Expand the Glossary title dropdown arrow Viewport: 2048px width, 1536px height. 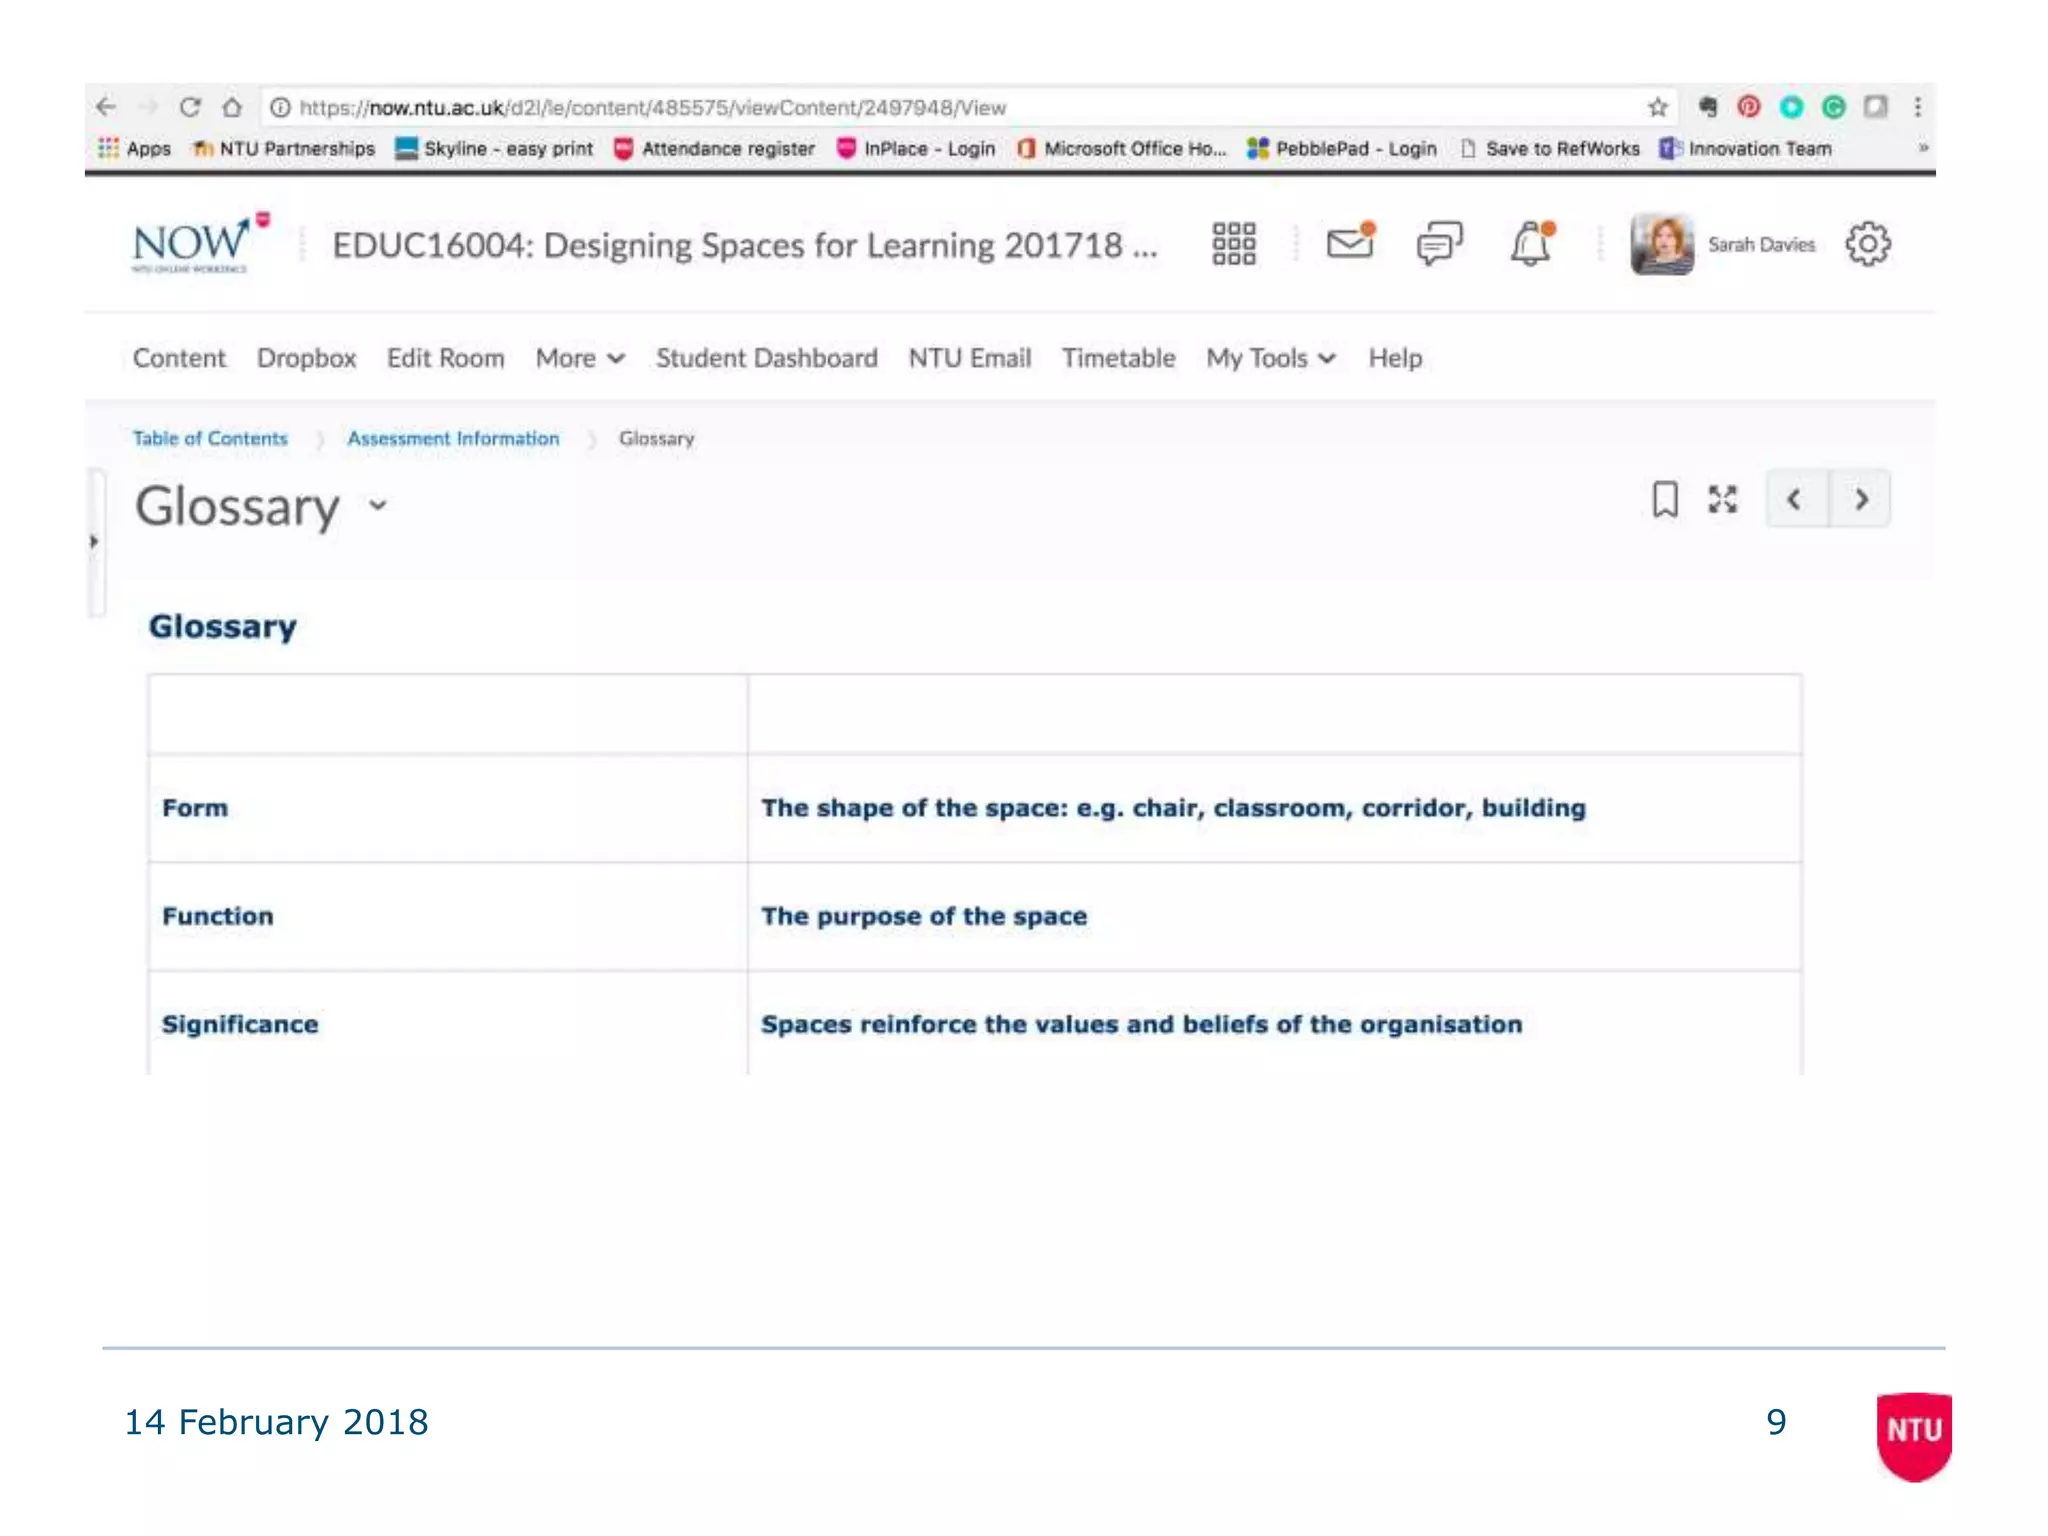coord(377,505)
